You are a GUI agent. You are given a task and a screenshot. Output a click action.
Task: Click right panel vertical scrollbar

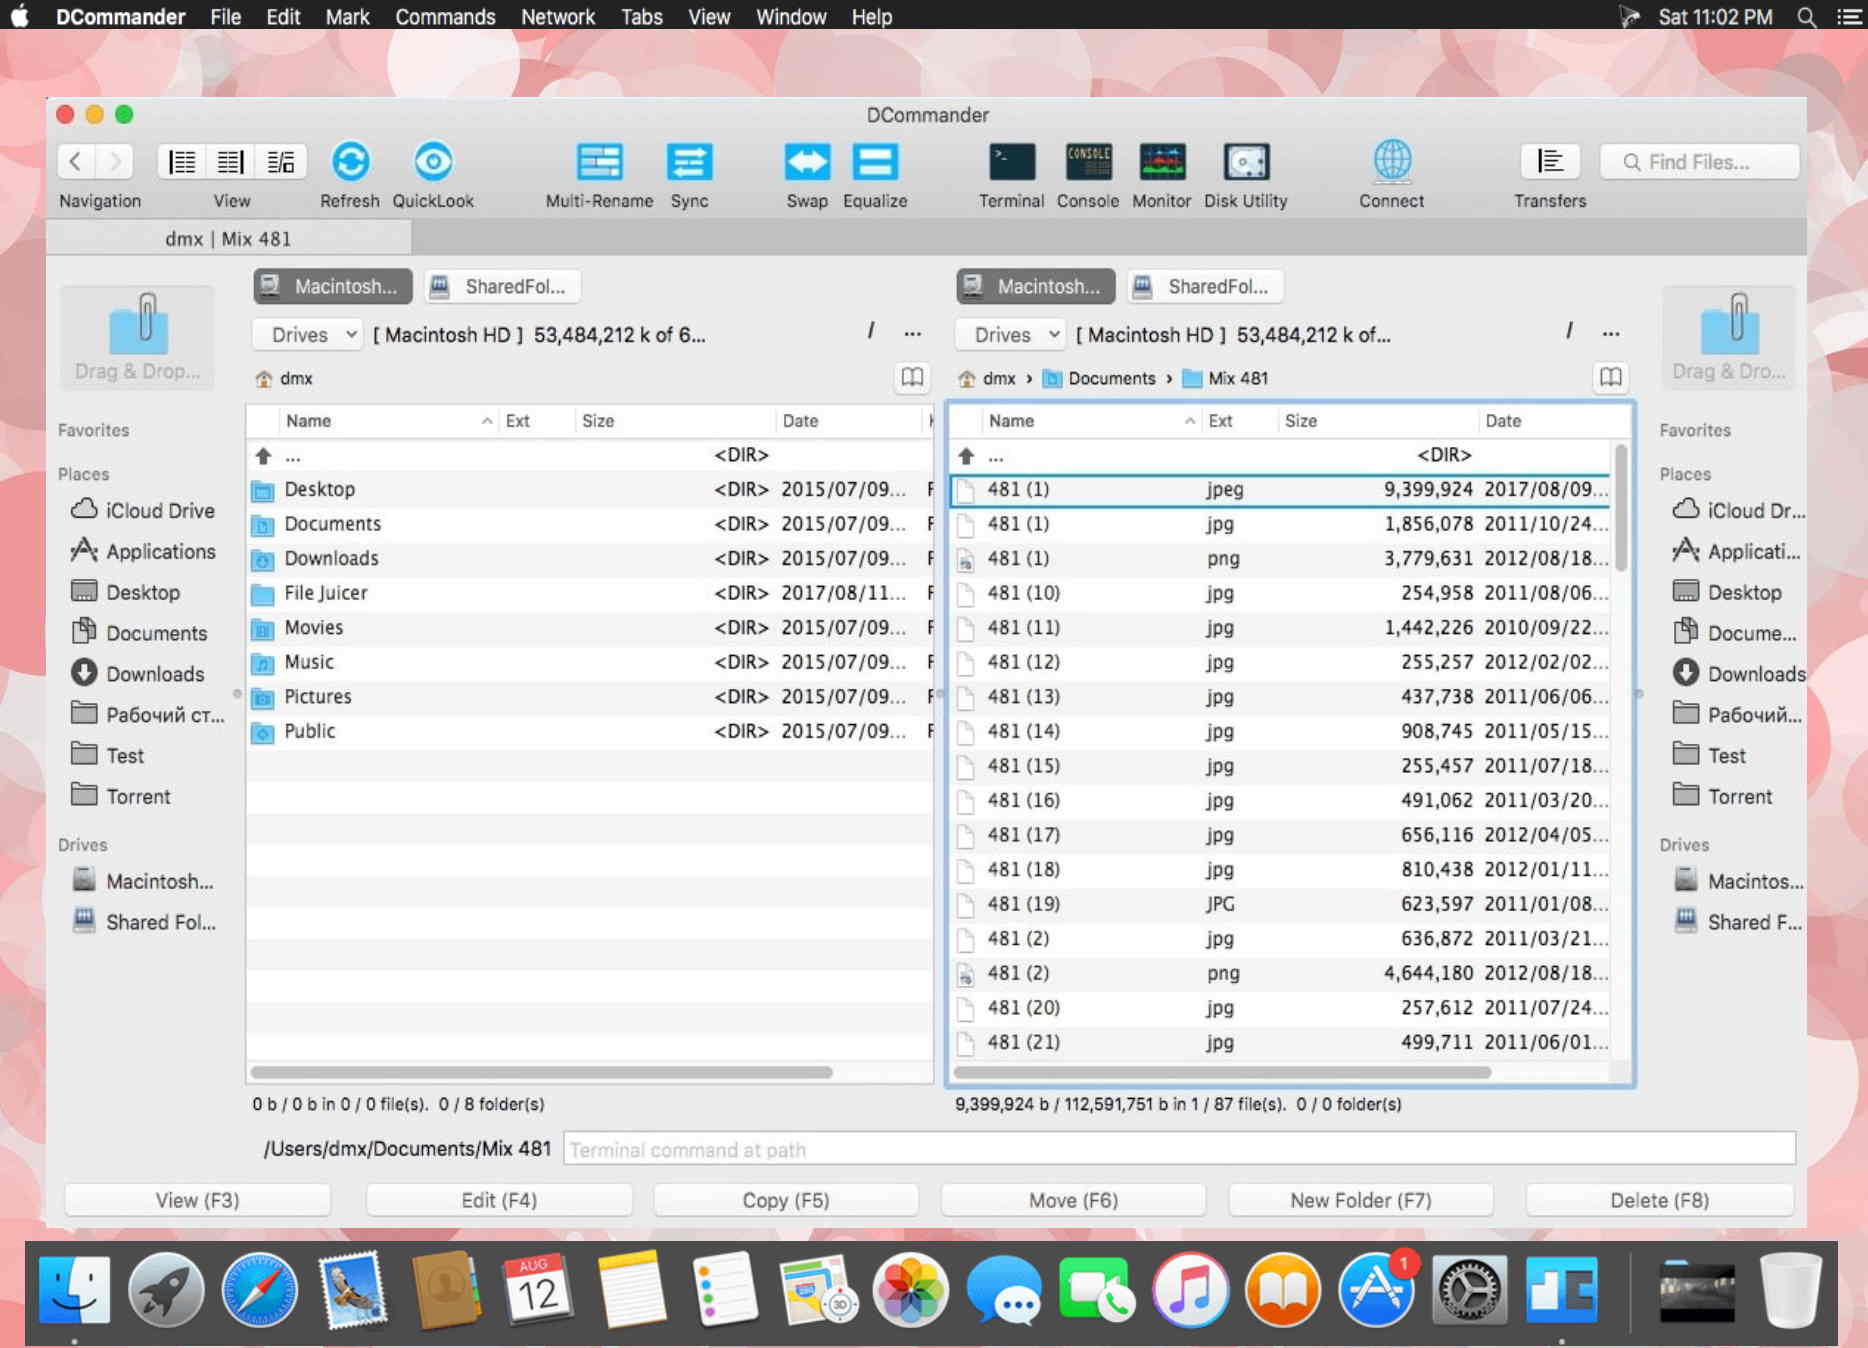pyautogui.click(x=1621, y=509)
